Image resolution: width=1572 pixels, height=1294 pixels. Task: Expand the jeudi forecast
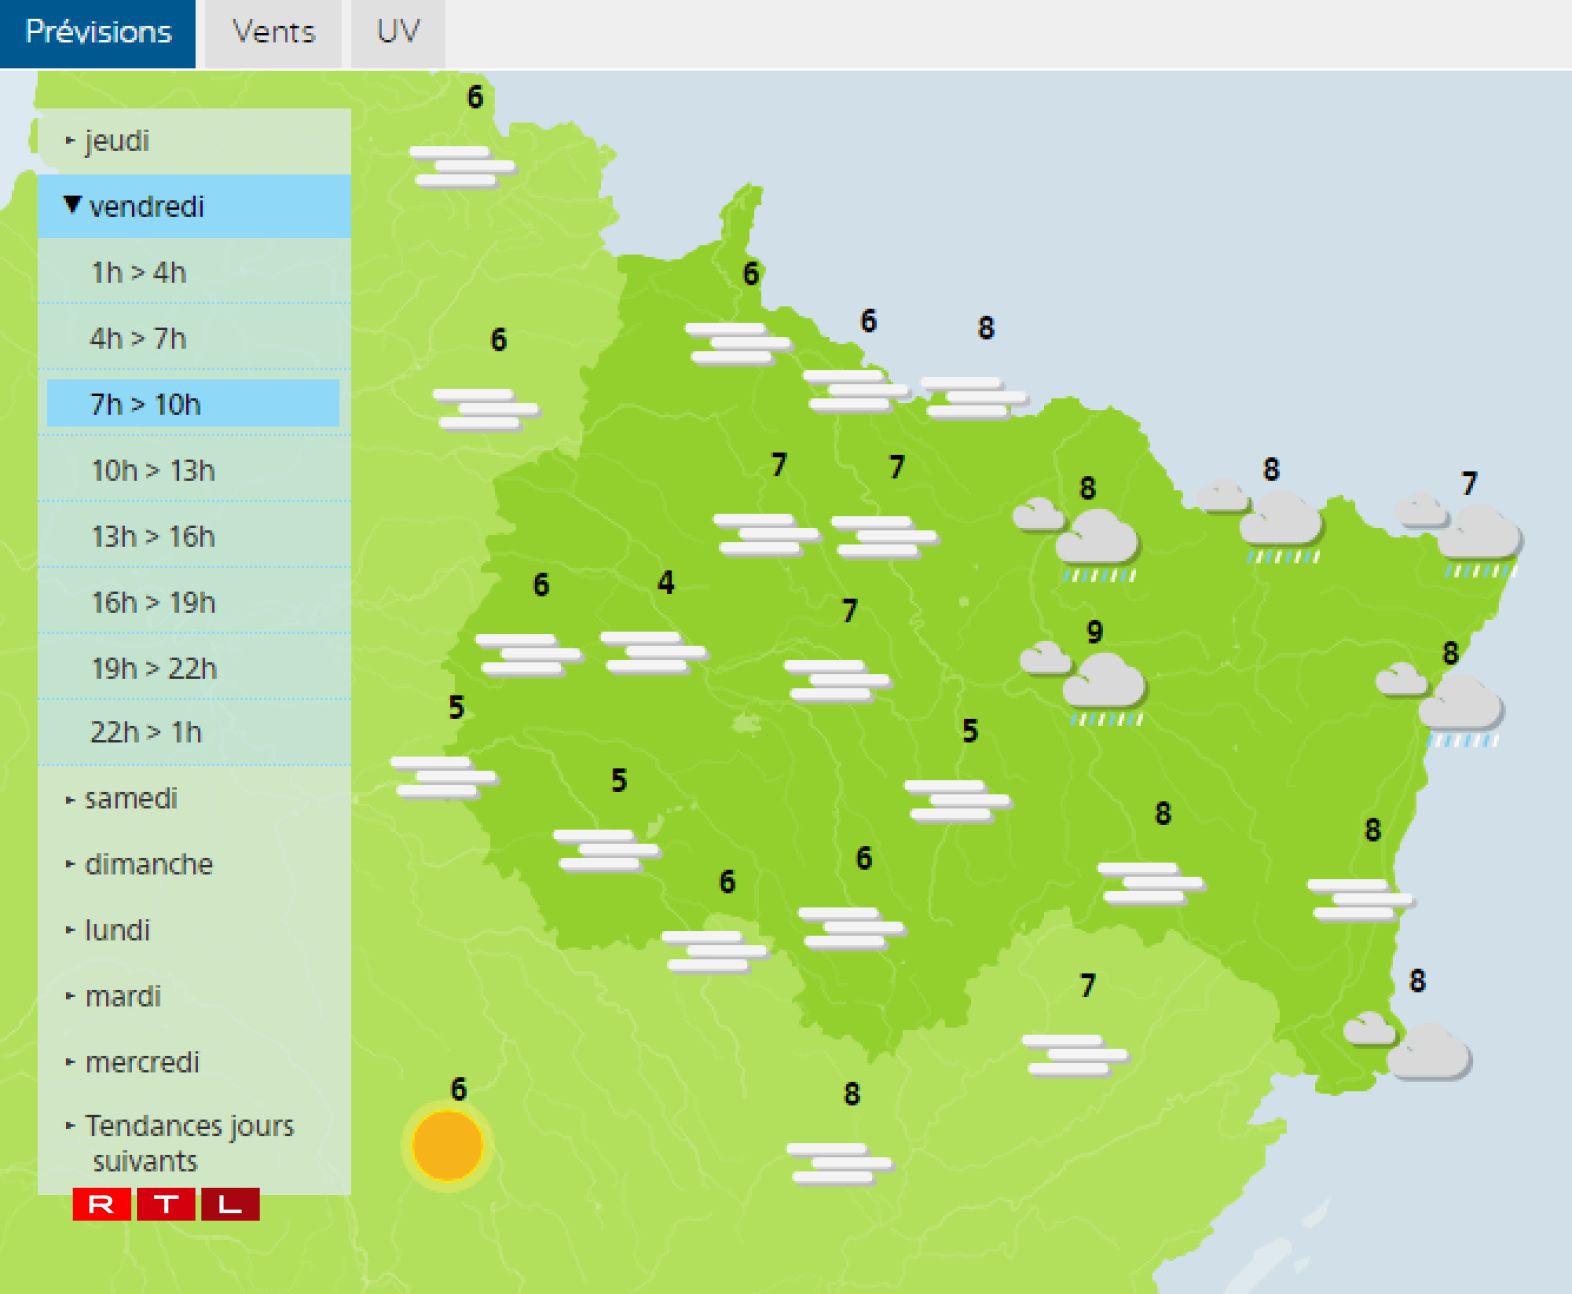(116, 141)
